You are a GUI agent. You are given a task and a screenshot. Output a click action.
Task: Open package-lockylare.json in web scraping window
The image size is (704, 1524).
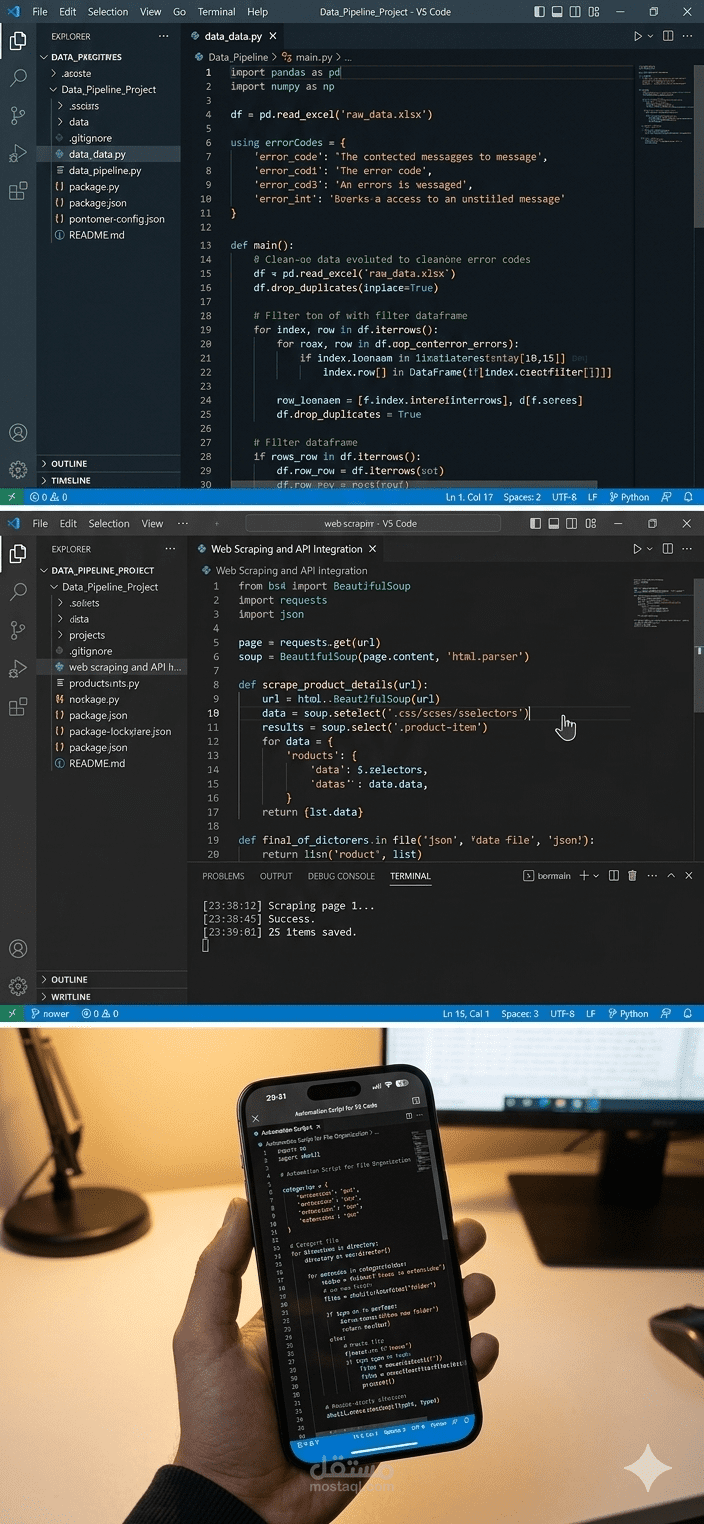tap(112, 732)
